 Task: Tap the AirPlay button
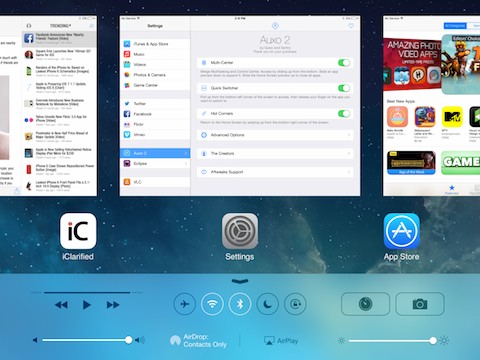(281, 341)
